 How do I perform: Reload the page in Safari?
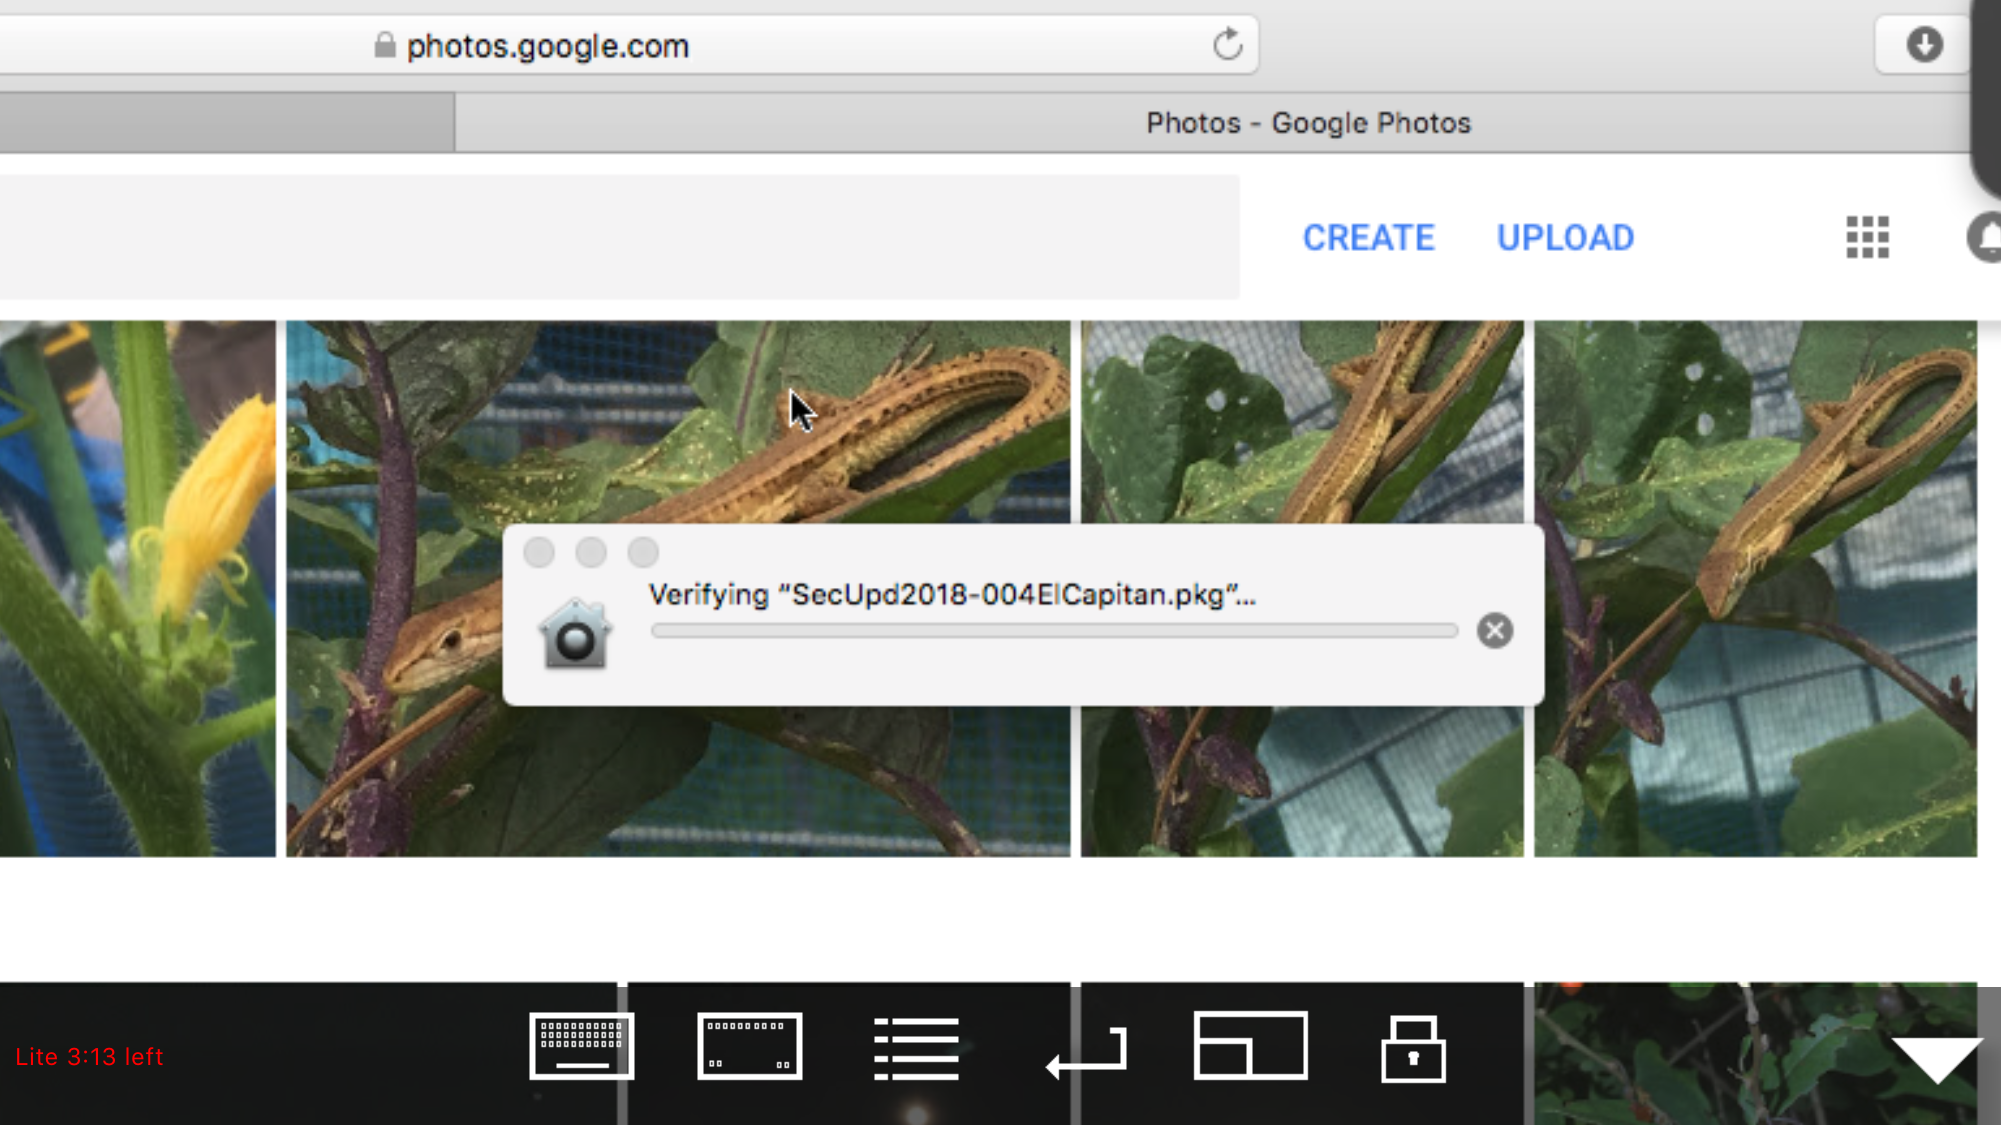tap(1227, 45)
